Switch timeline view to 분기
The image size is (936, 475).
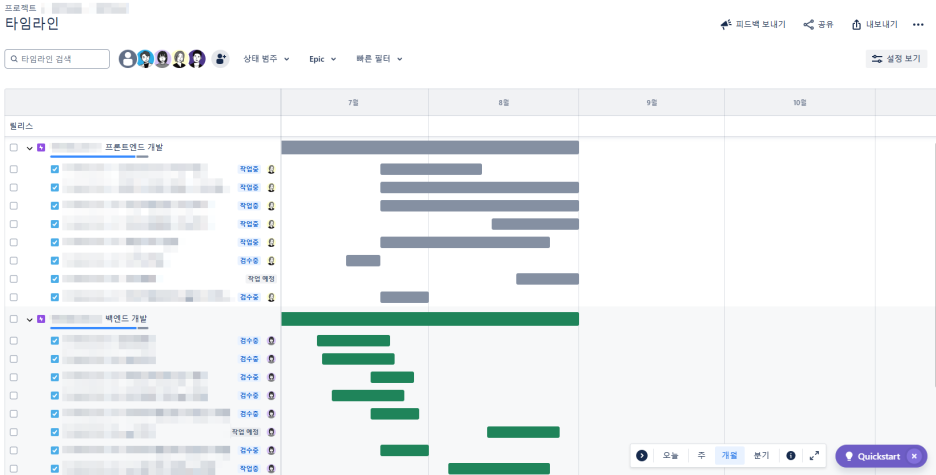tap(761, 456)
